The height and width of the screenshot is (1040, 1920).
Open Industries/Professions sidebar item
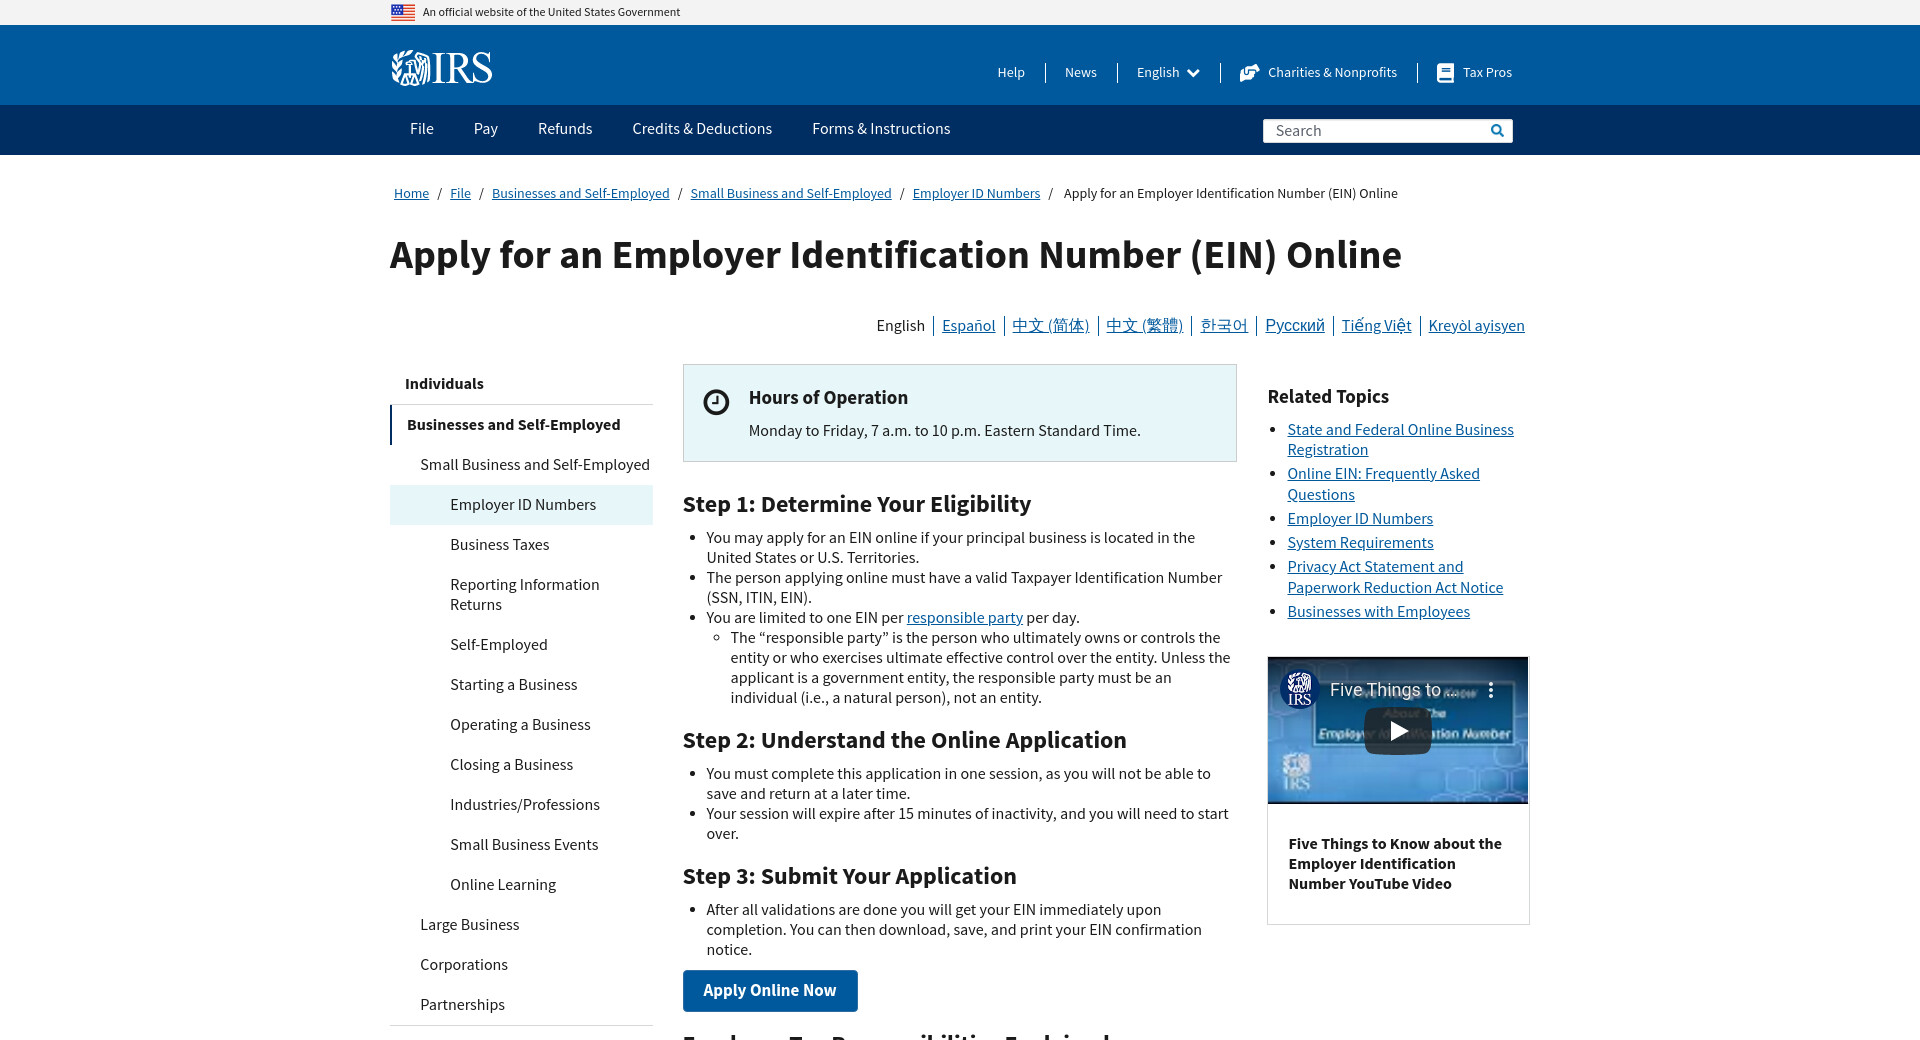(x=521, y=805)
